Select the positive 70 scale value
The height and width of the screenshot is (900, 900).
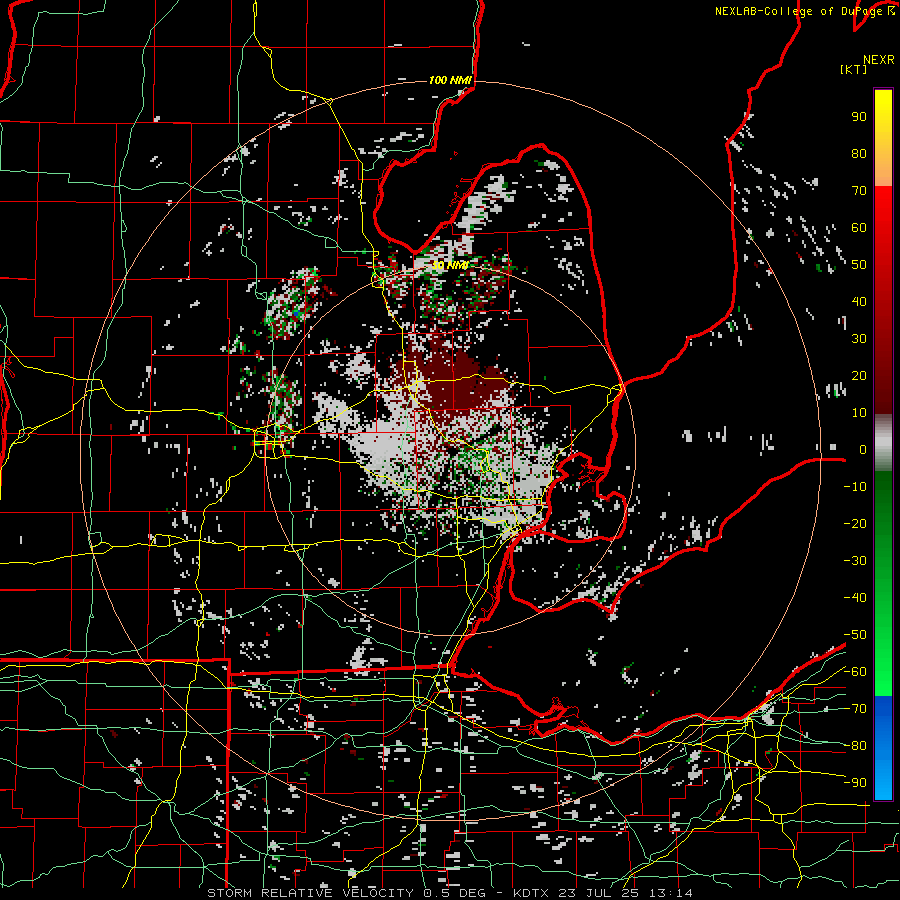[859, 191]
